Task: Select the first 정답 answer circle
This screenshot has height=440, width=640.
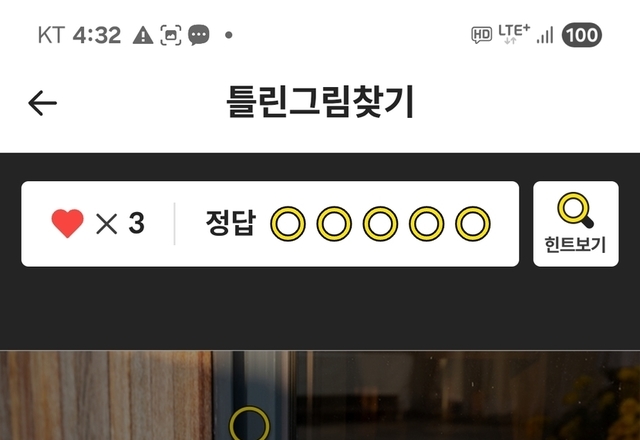Action: [x=288, y=224]
